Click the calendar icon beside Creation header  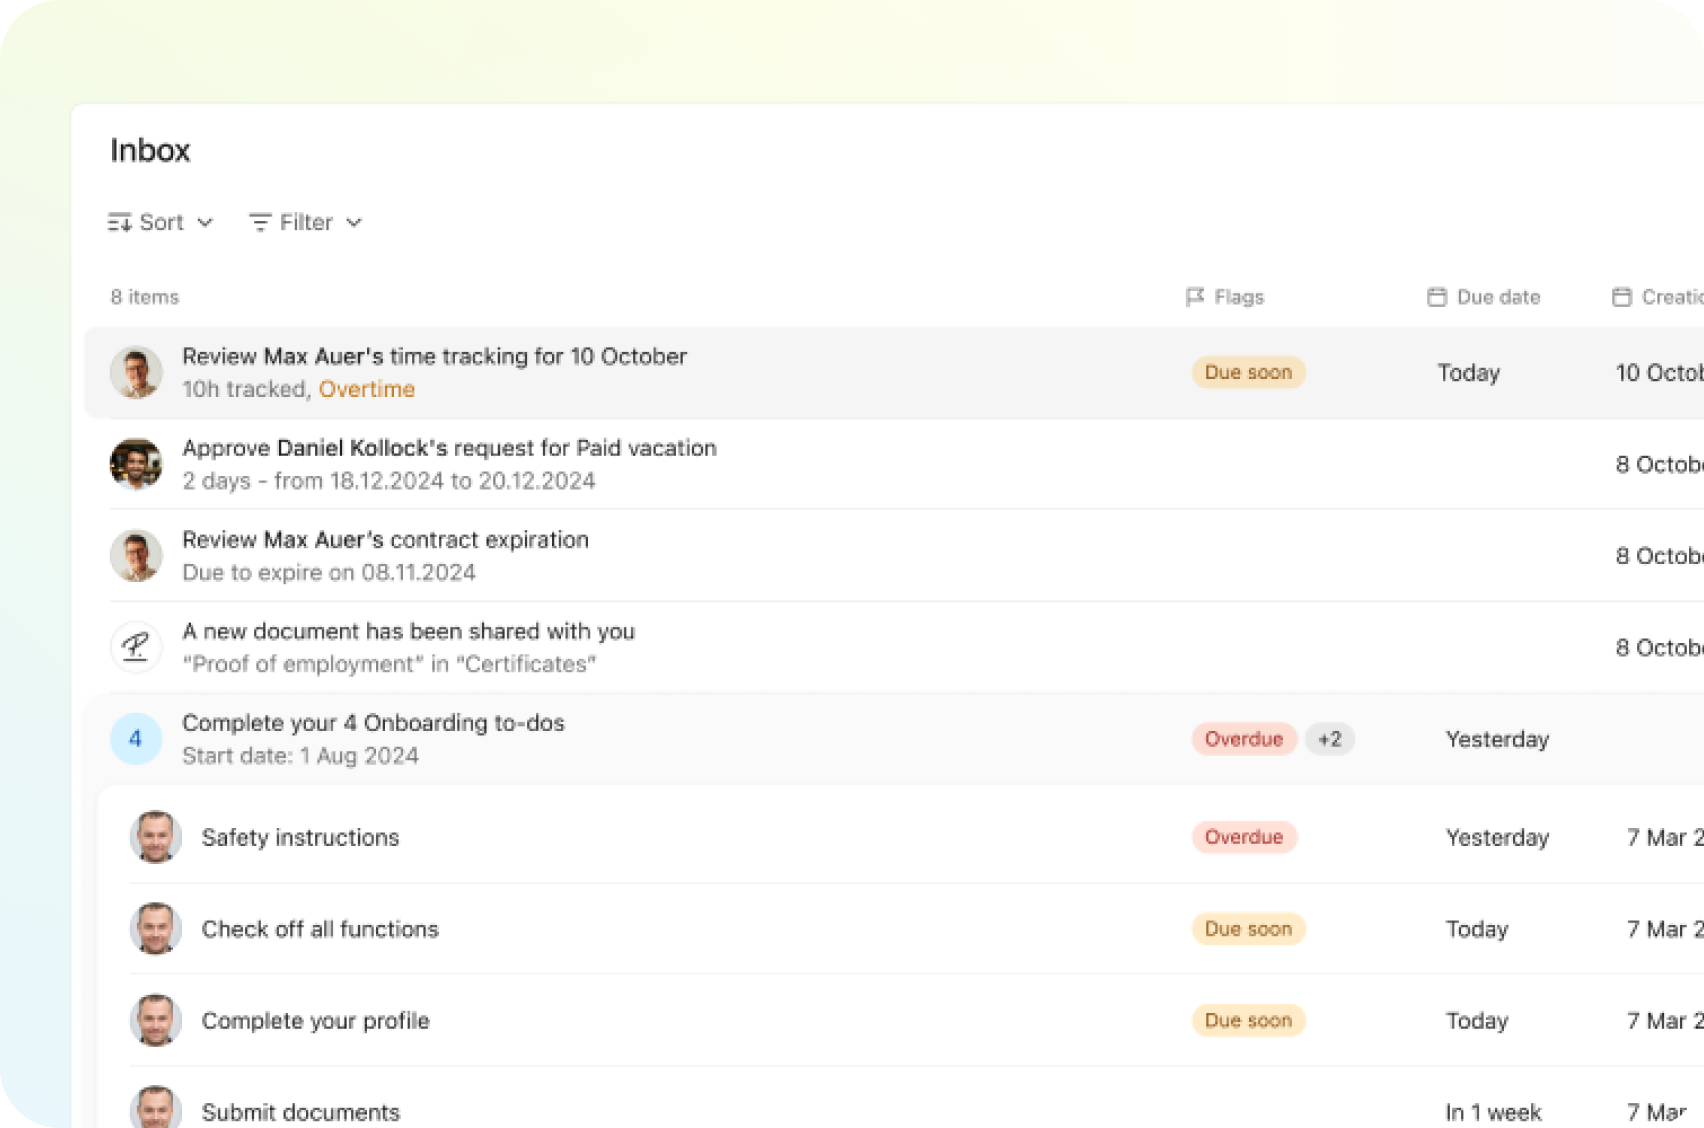(1622, 297)
